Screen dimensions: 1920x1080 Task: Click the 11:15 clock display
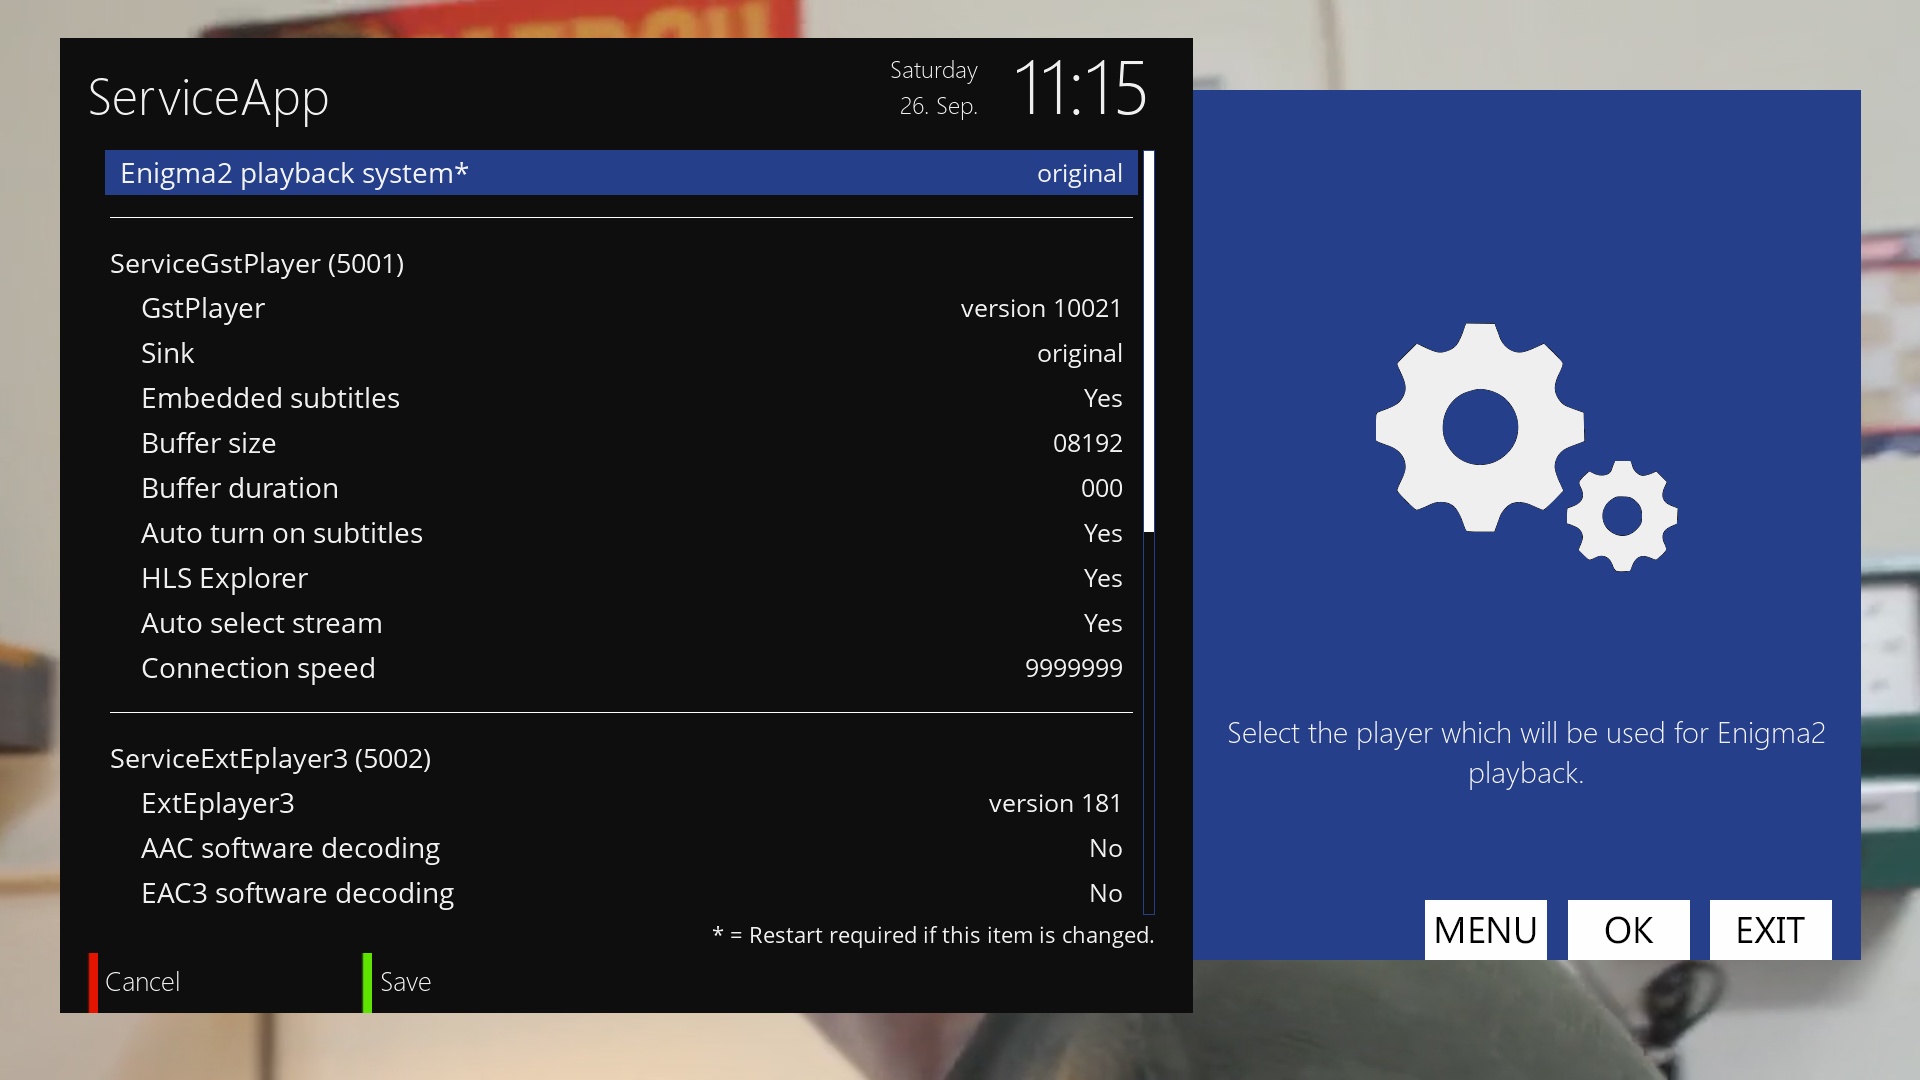pos(1080,88)
